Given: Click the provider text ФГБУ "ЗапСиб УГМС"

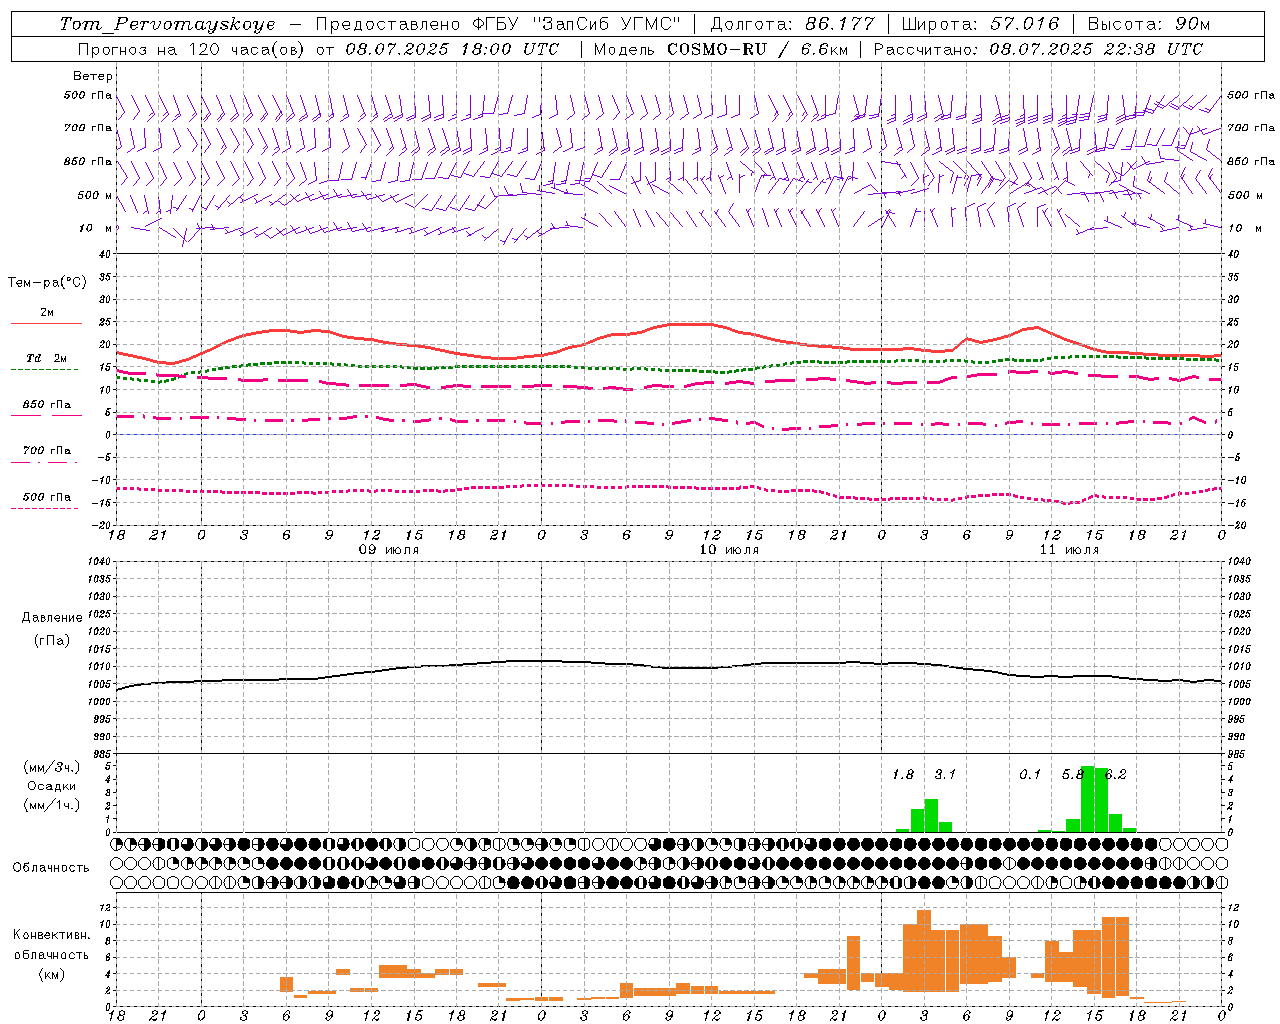Looking at the screenshot, I should 575,24.
